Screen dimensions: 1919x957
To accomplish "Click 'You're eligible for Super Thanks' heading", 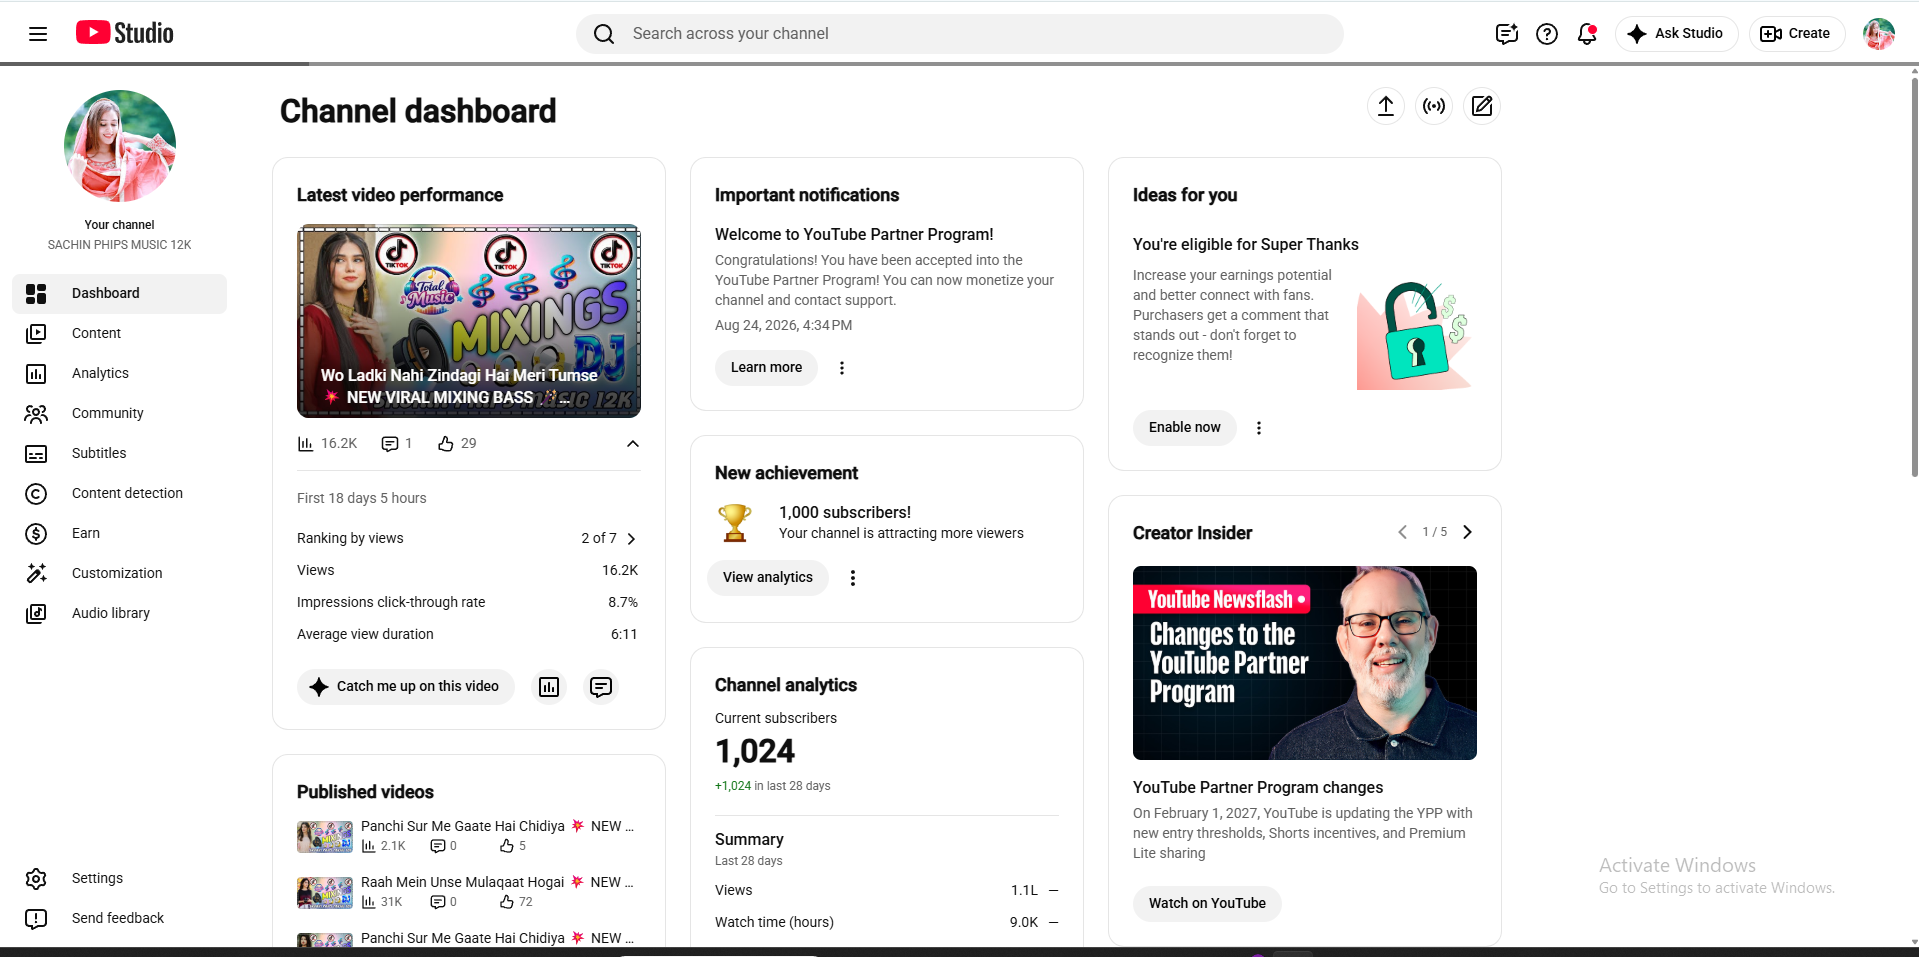I will (x=1246, y=245).
